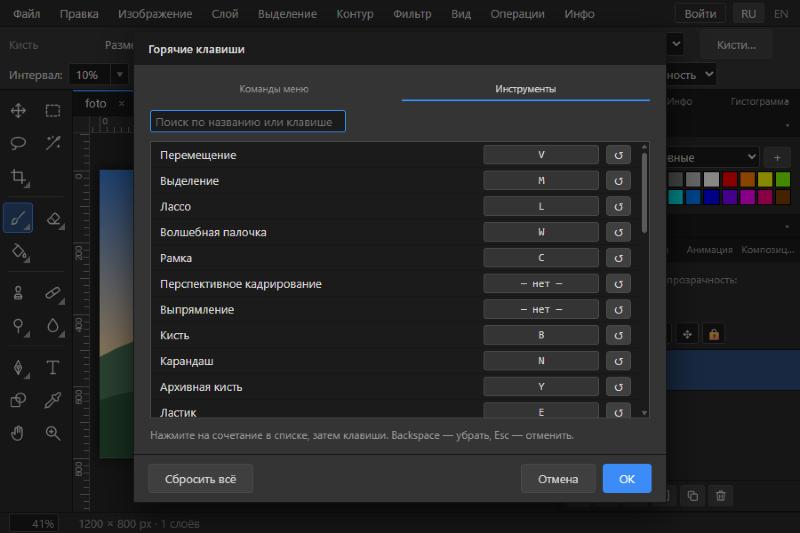Reset the Рамка shortcut to default

618,258
